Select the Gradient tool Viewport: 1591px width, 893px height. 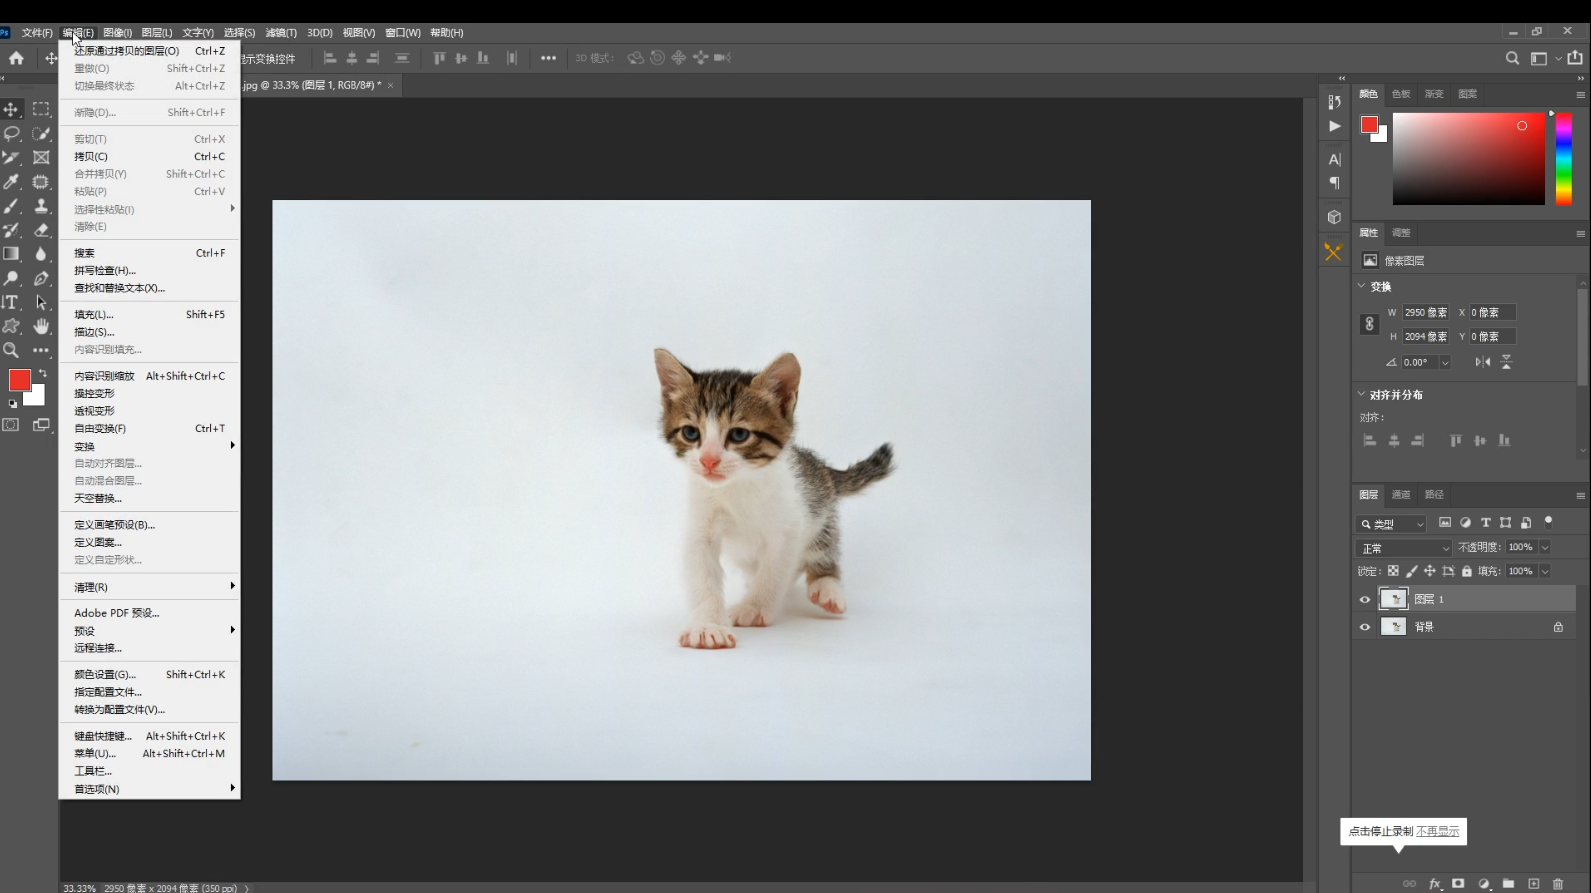[11, 254]
